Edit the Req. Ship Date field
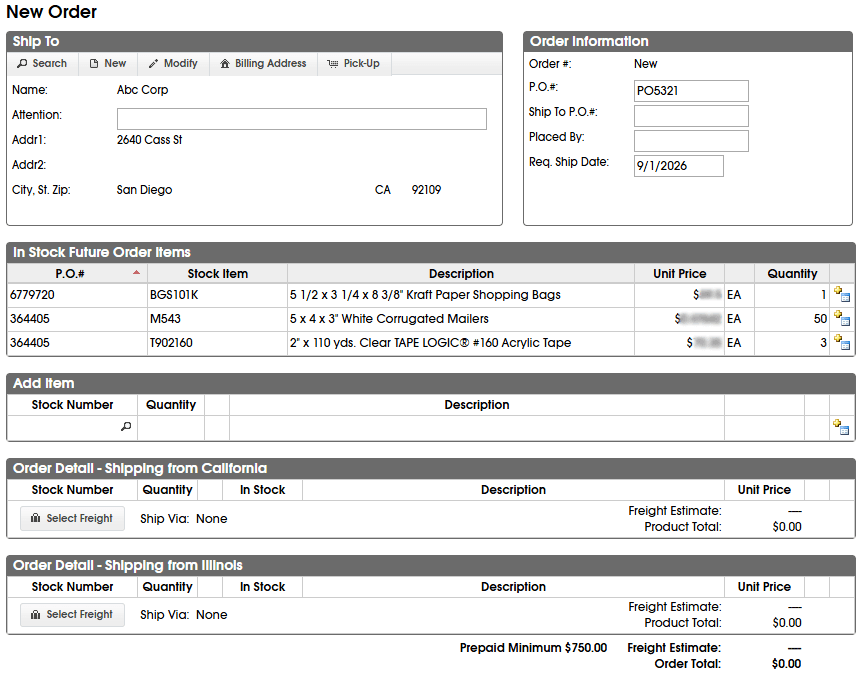The width and height of the screenshot is (864, 676). tap(678, 166)
